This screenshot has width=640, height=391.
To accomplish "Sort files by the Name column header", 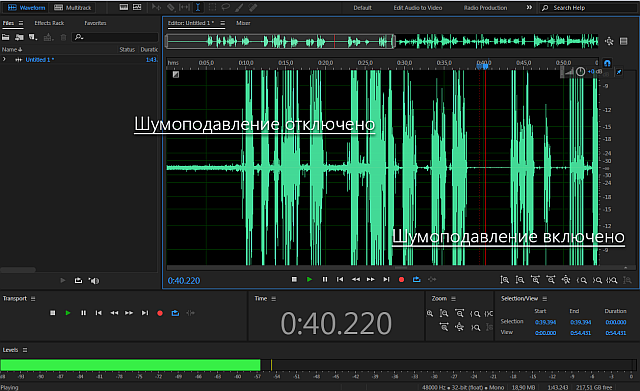I will point(12,49).
